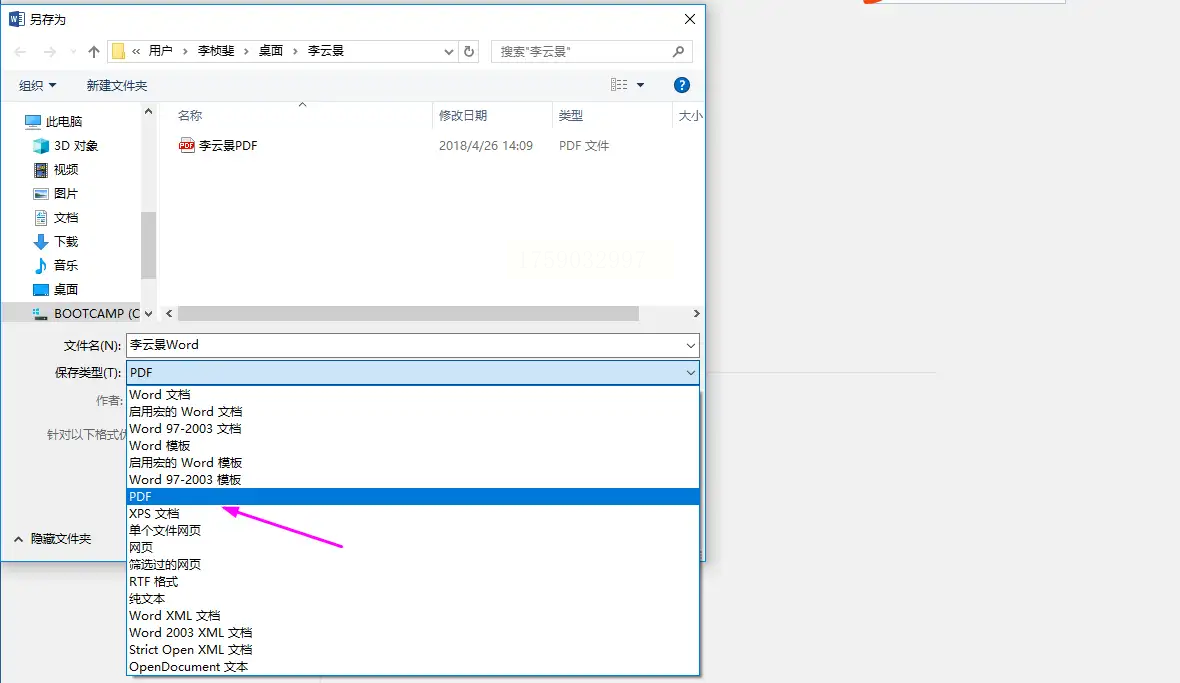
Task: Expand address bar path history
Action: click(449, 51)
